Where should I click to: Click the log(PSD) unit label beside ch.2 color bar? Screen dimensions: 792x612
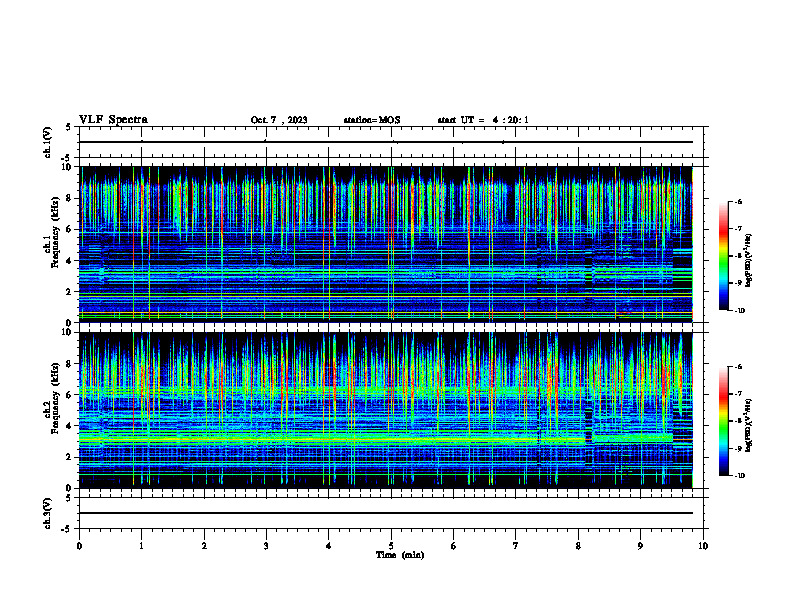point(749,426)
